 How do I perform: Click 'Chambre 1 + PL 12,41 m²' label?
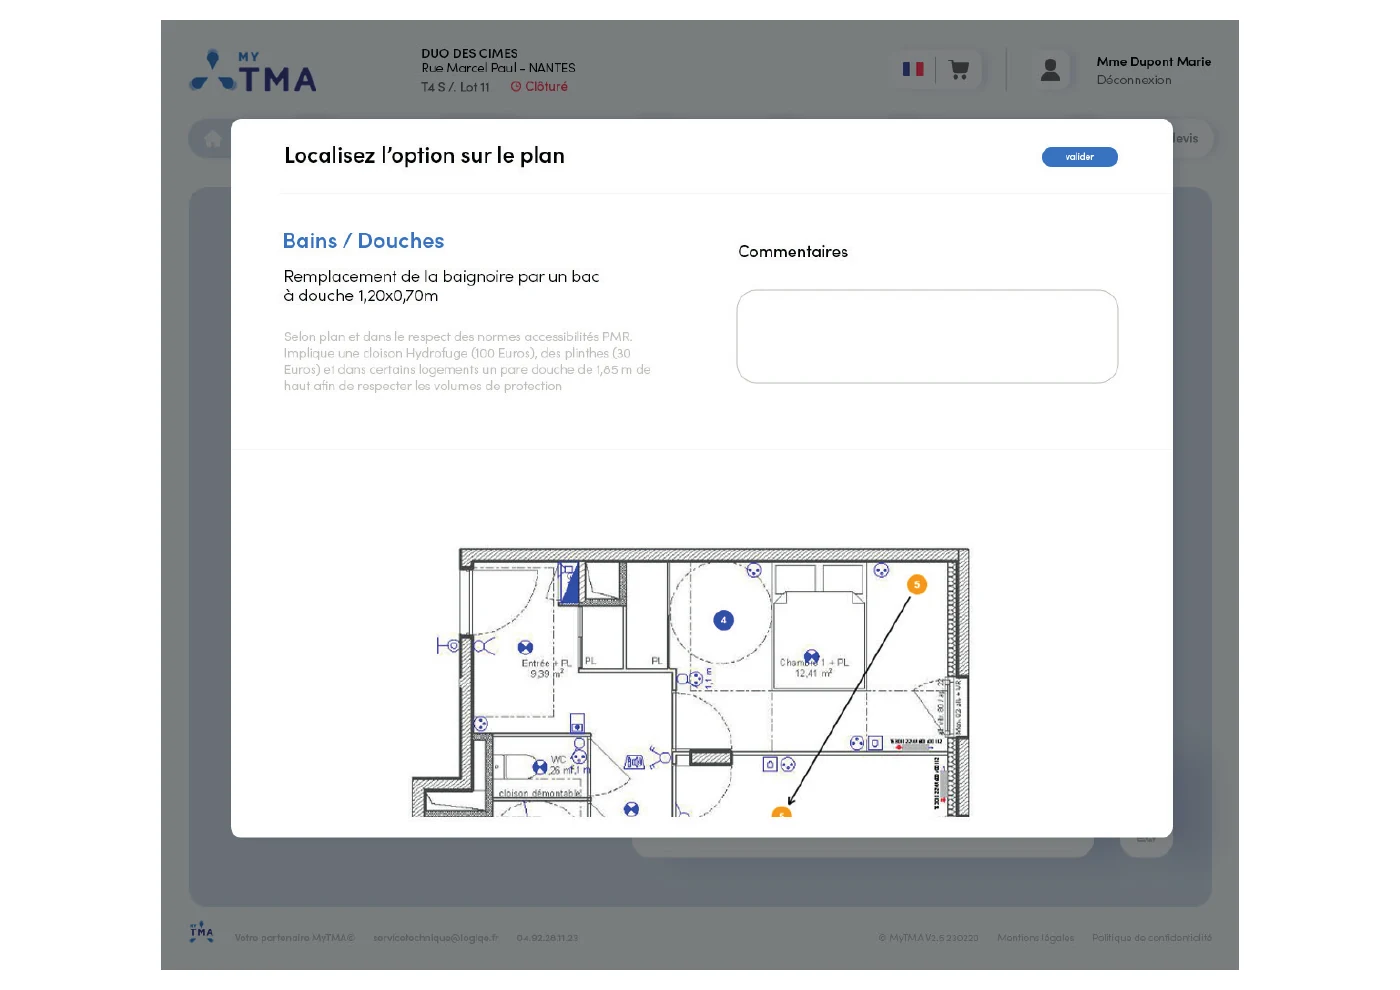click(814, 668)
